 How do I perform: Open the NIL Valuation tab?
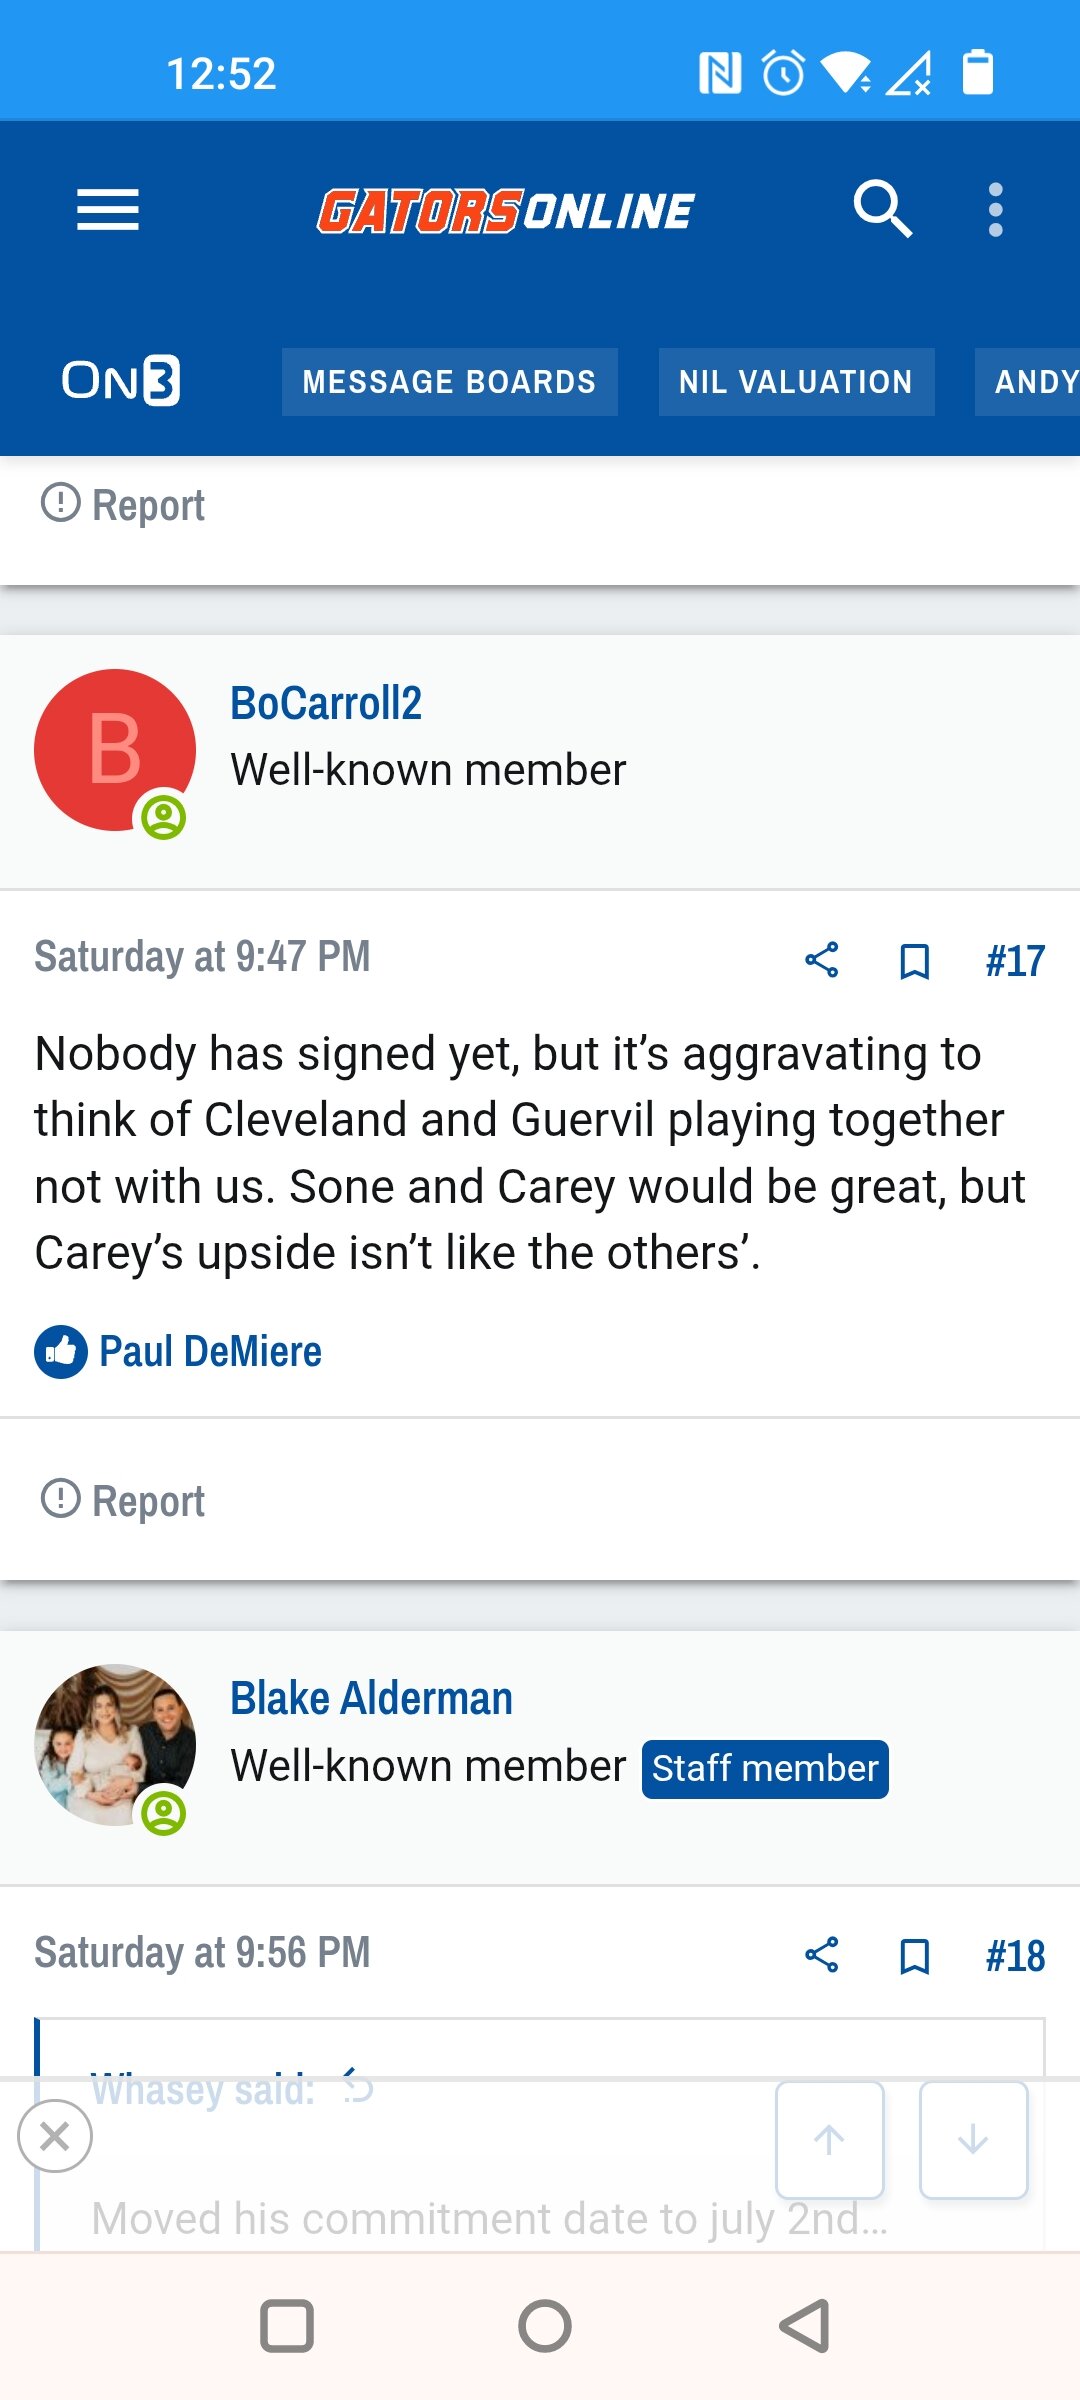[796, 382]
